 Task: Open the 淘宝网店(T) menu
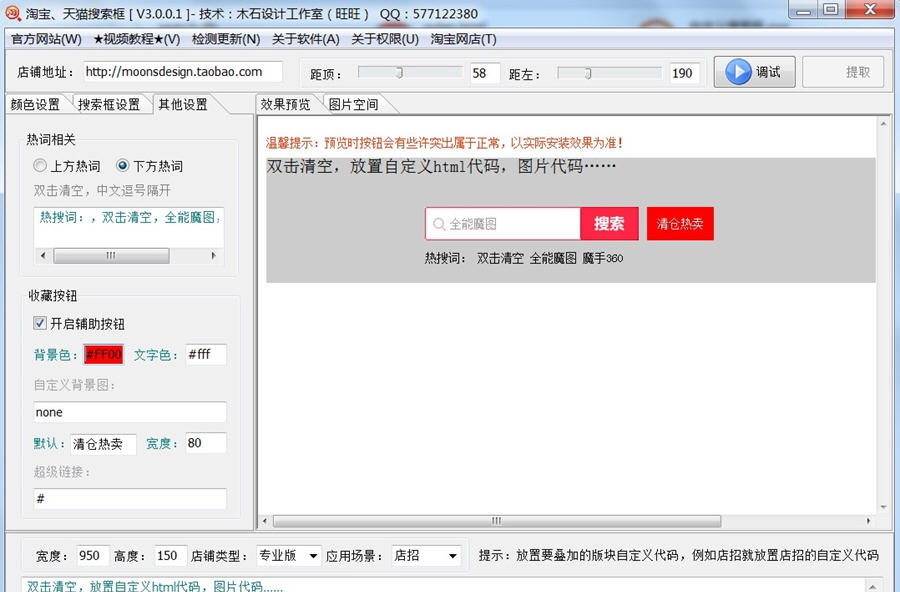click(464, 39)
